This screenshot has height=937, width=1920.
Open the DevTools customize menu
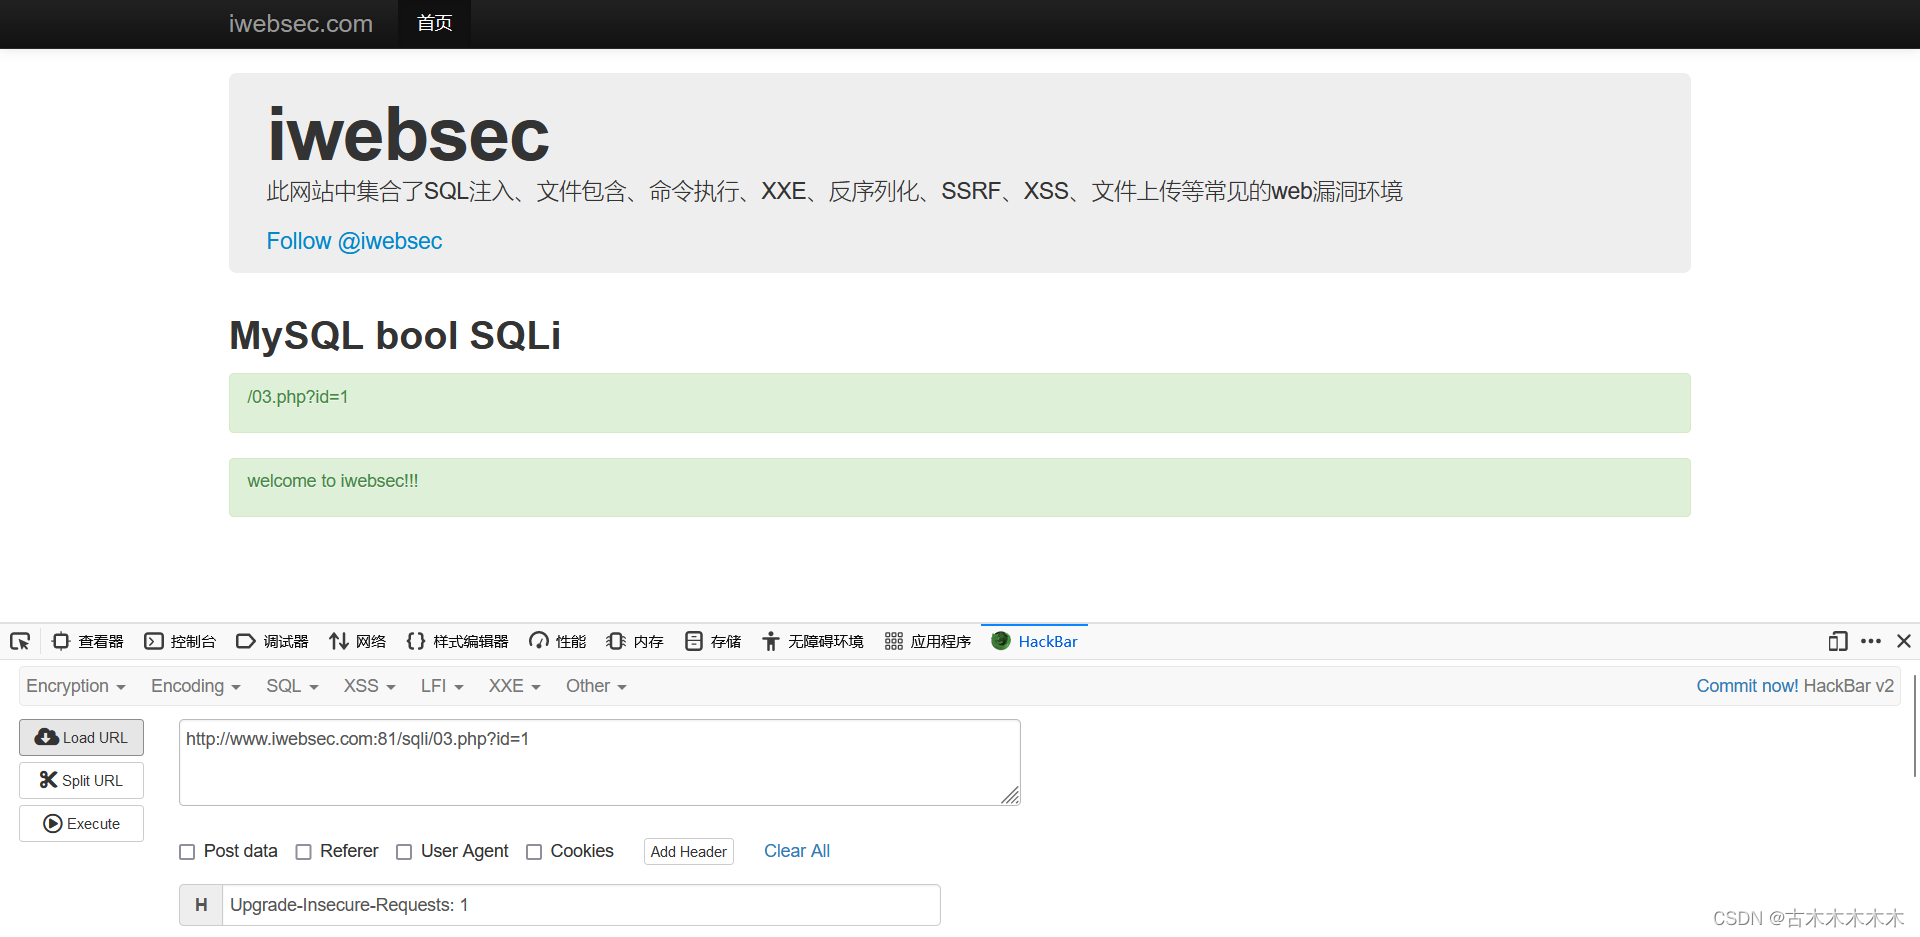point(1871,641)
